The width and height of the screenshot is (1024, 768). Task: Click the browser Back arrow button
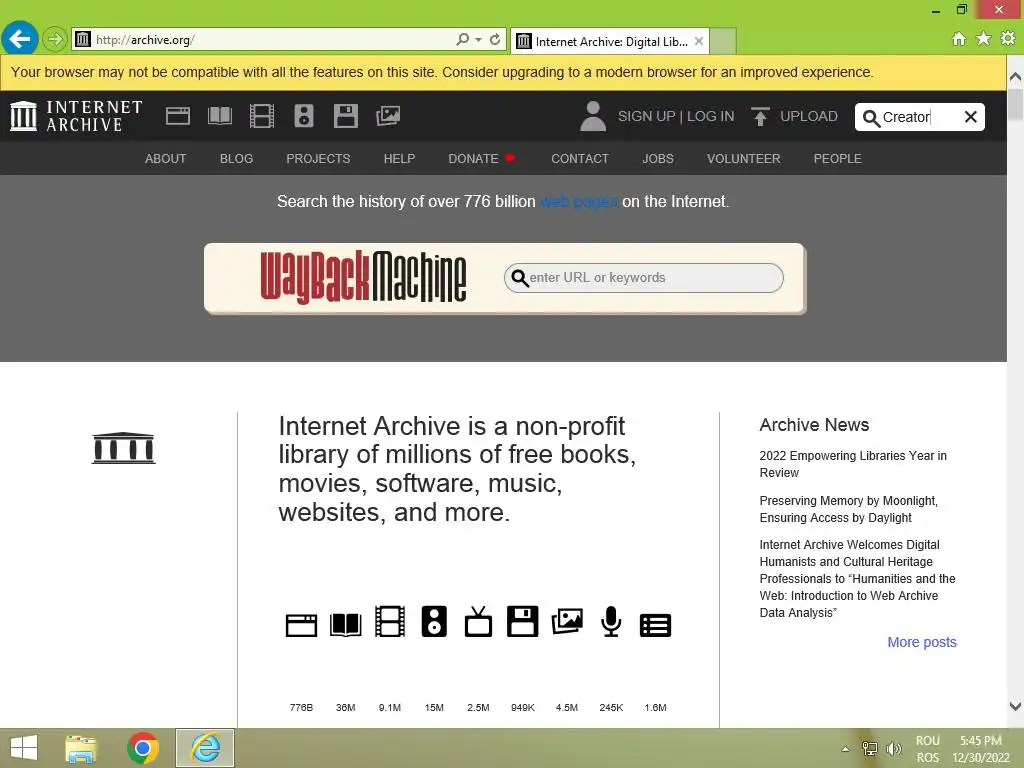[20, 39]
